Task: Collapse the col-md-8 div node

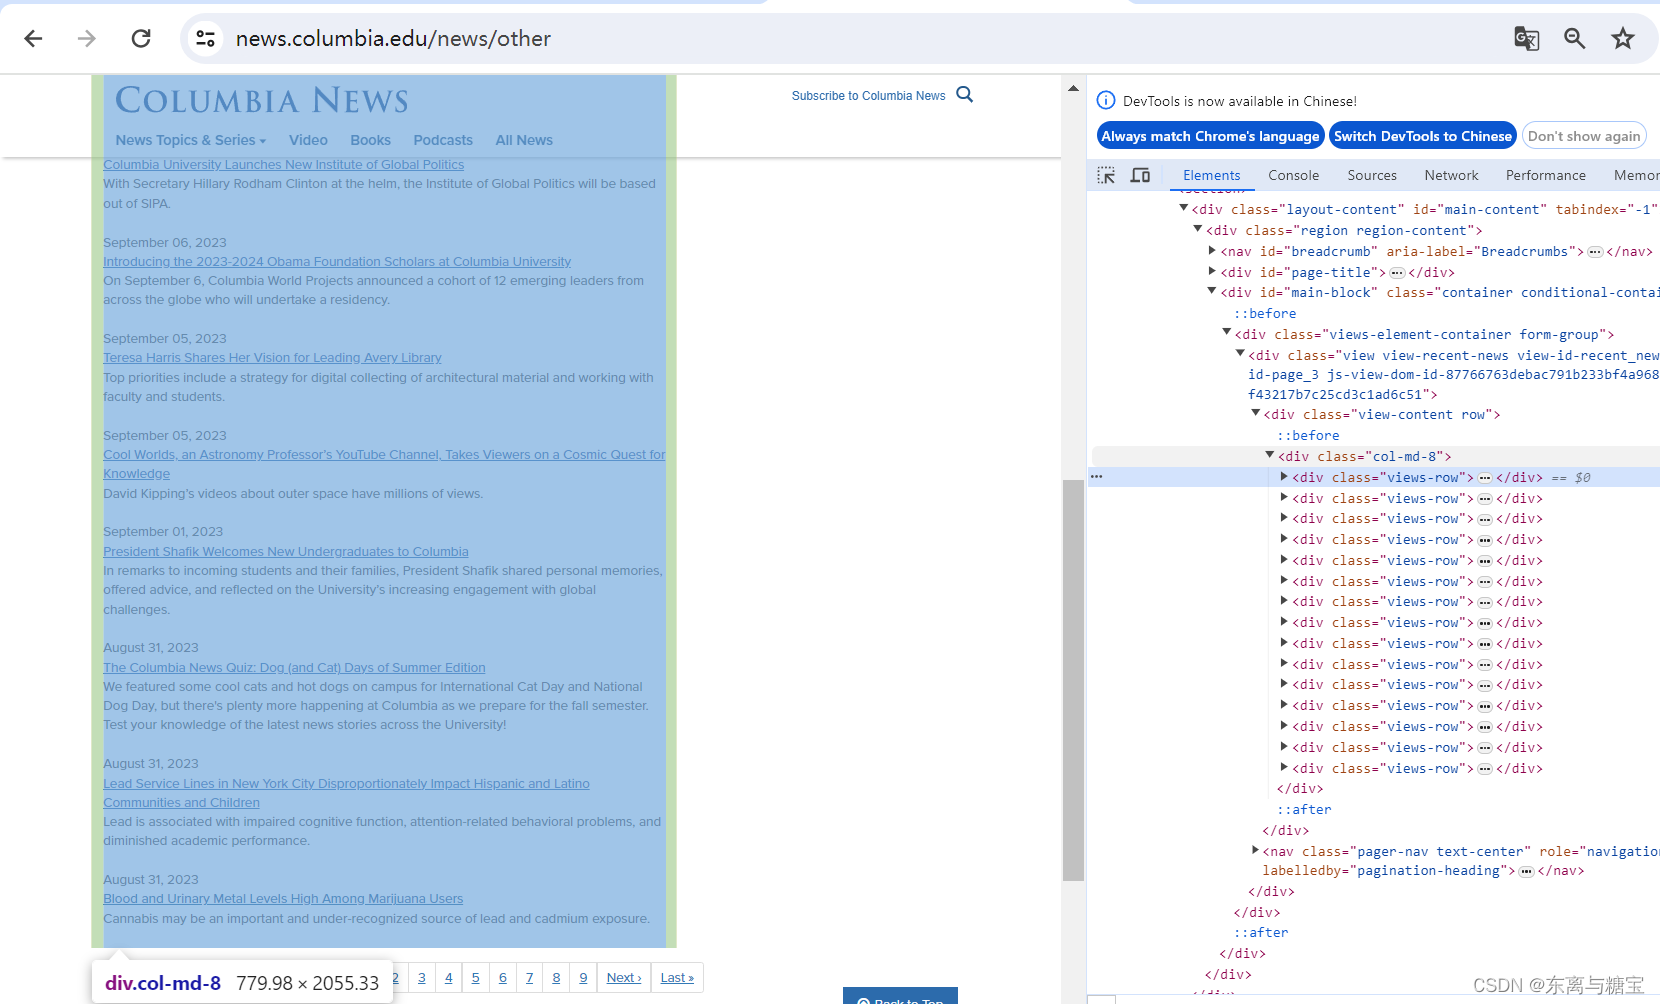Action: click(1270, 455)
